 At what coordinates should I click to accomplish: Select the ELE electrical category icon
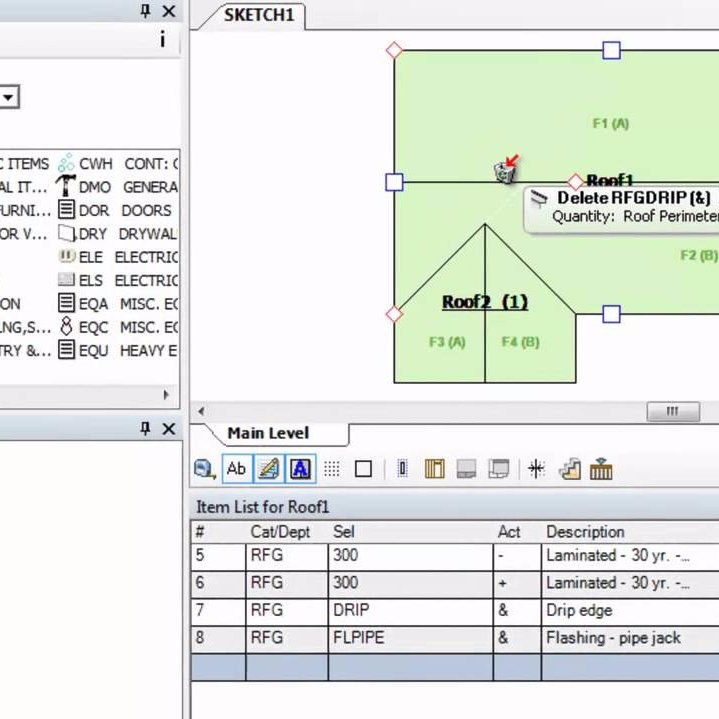(x=66, y=257)
